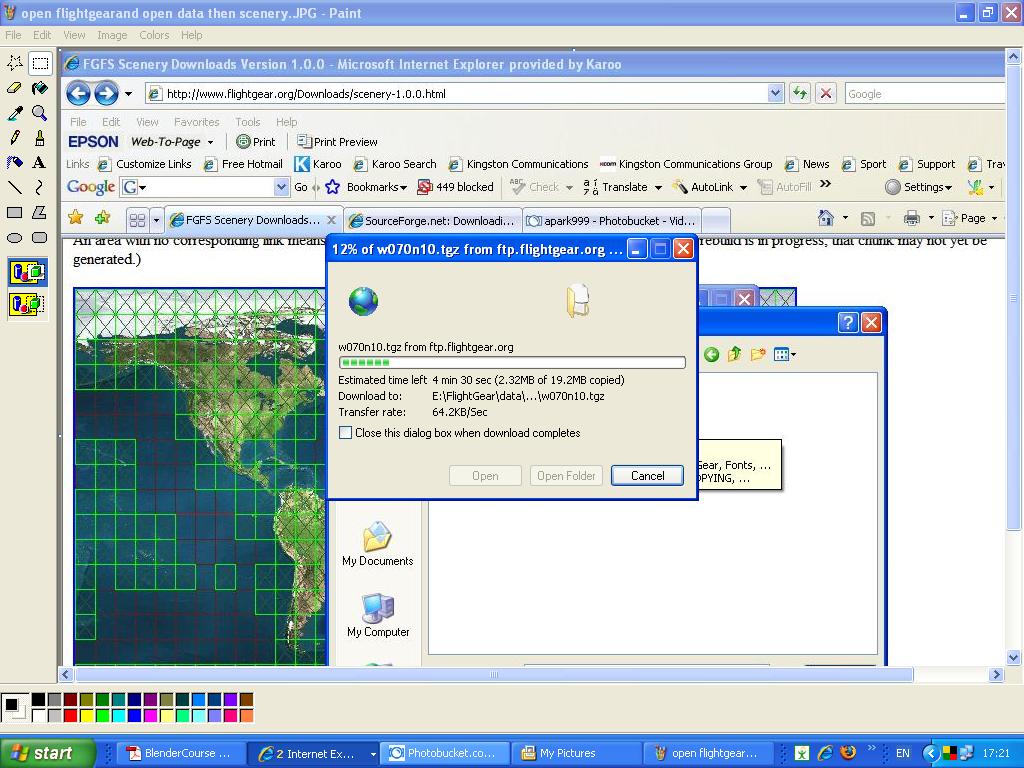This screenshot has width=1024, height=768.
Task: Select the Polygon tool
Action: (40, 212)
